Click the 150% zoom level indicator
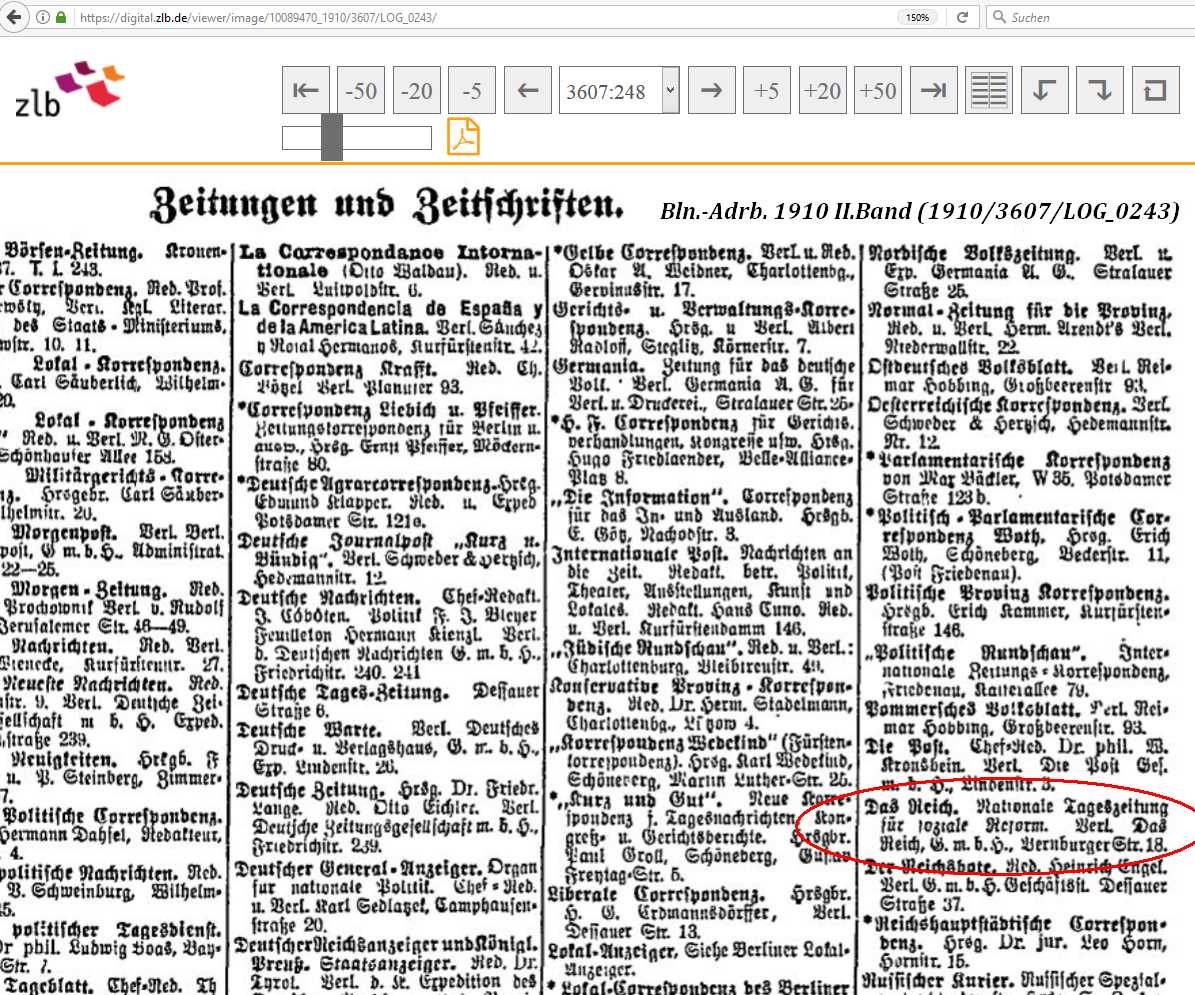The width and height of the screenshot is (1195, 995). click(917, 17)
